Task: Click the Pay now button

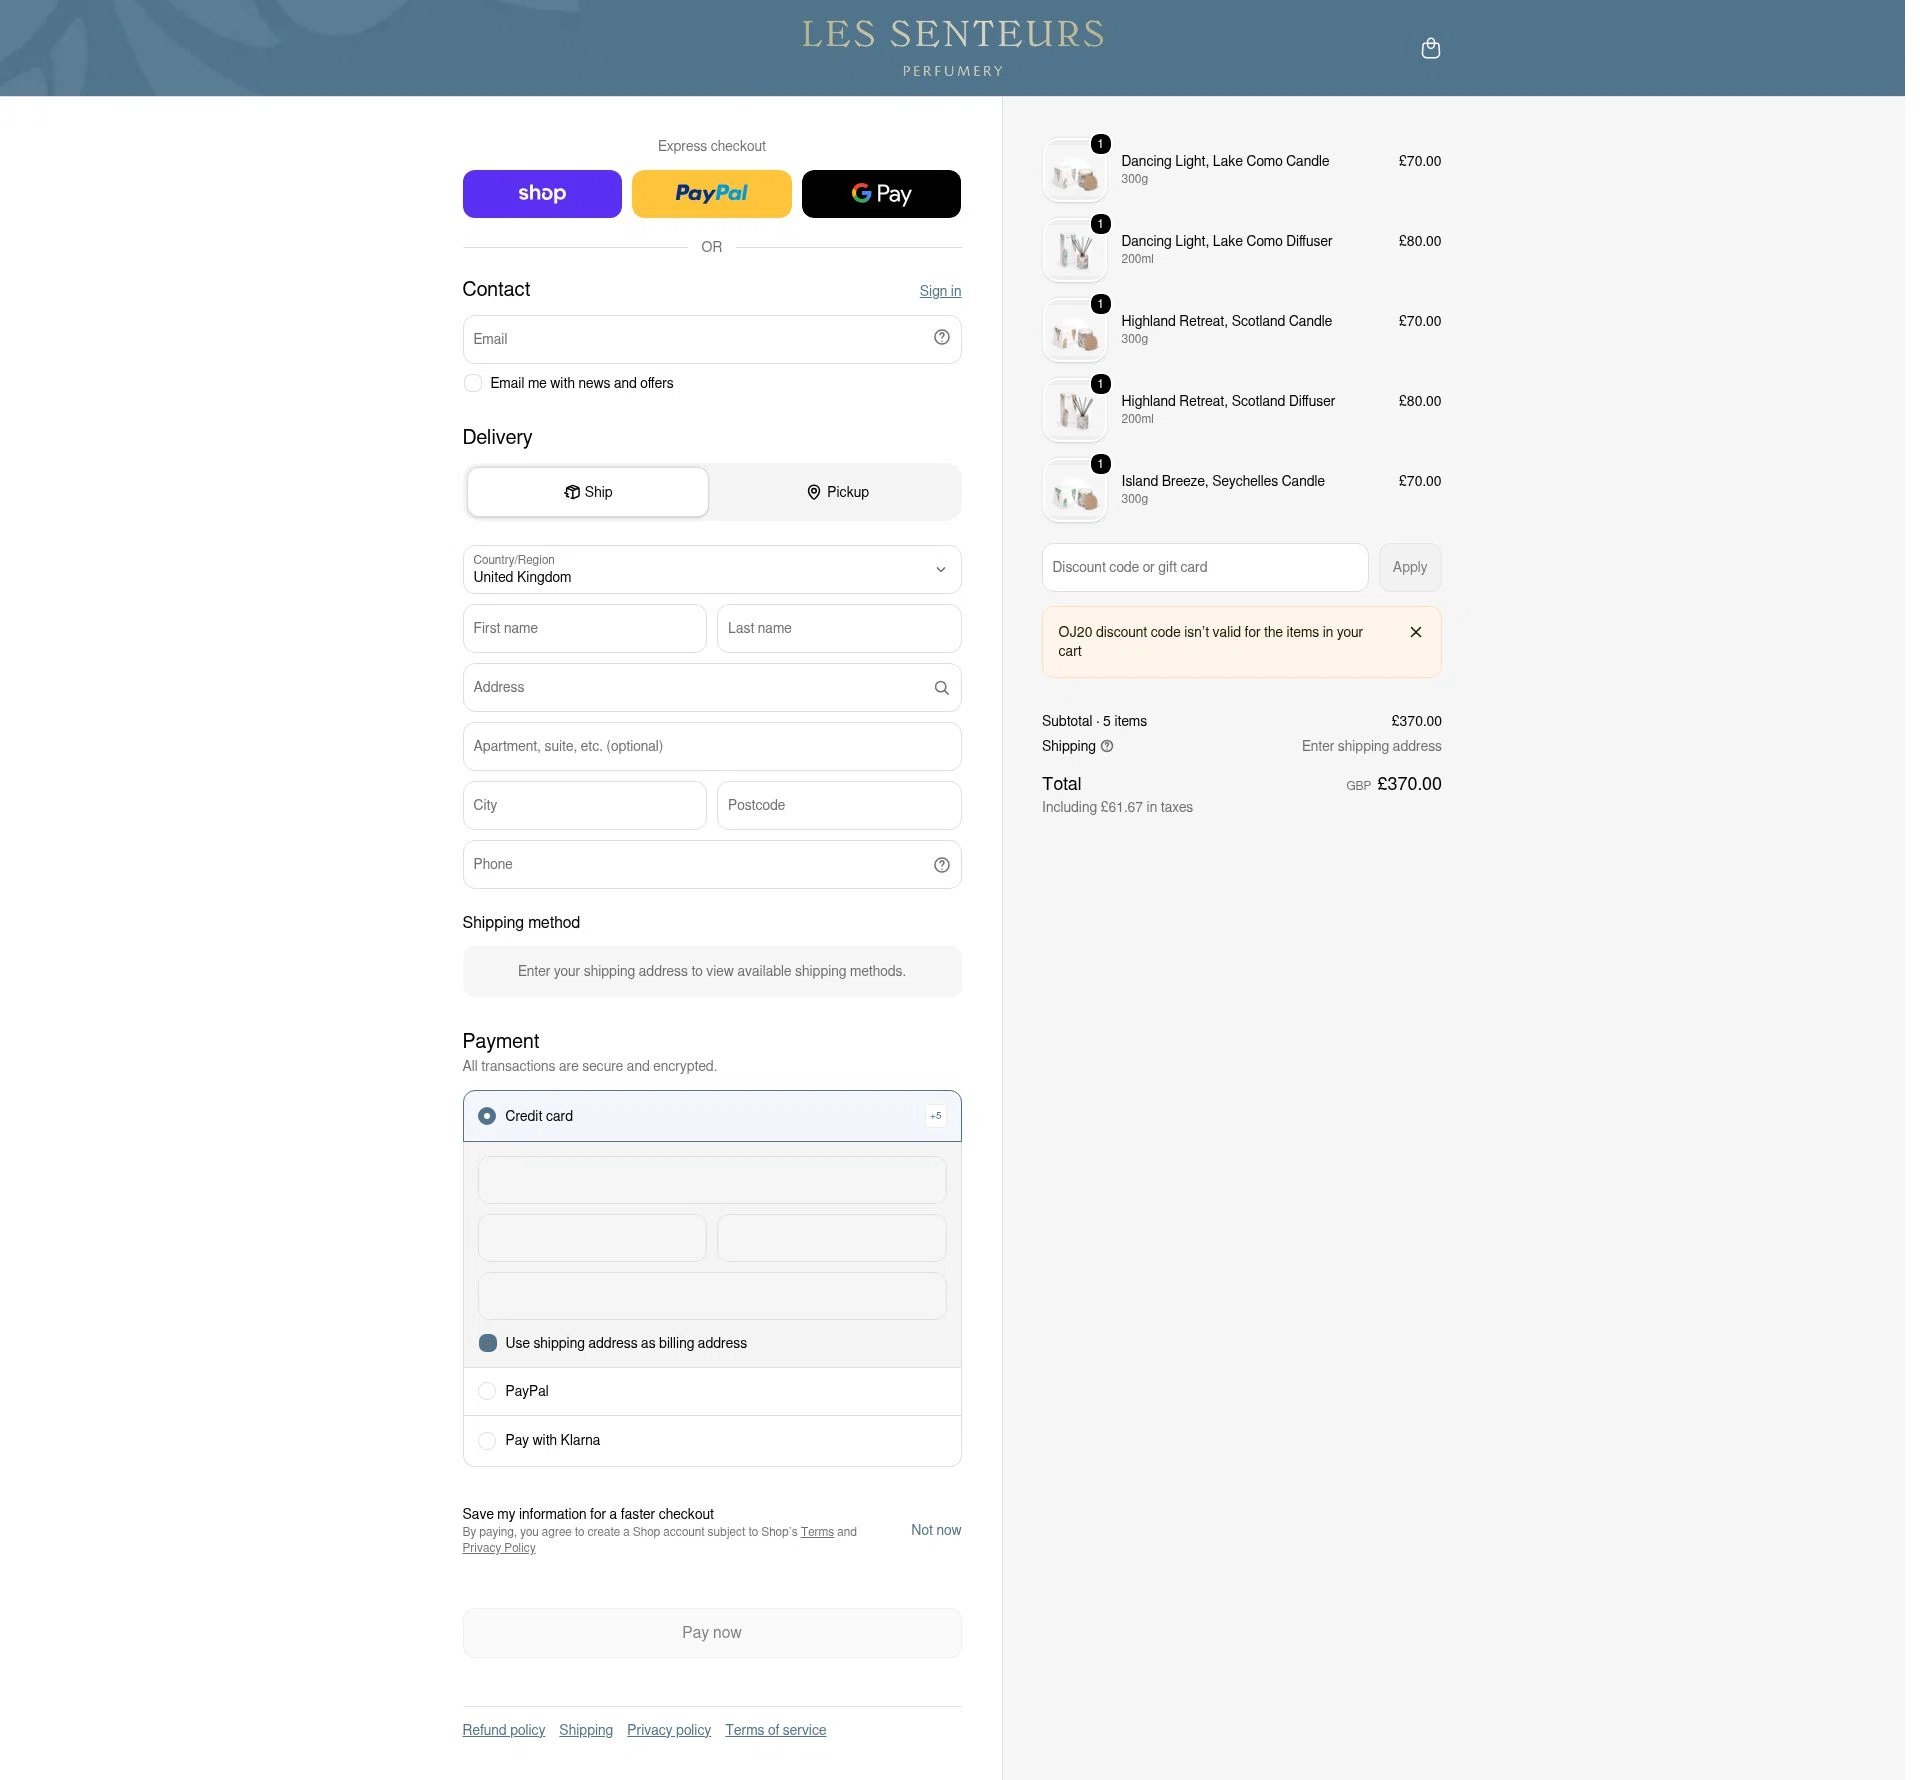Action: coord(712,1632)
